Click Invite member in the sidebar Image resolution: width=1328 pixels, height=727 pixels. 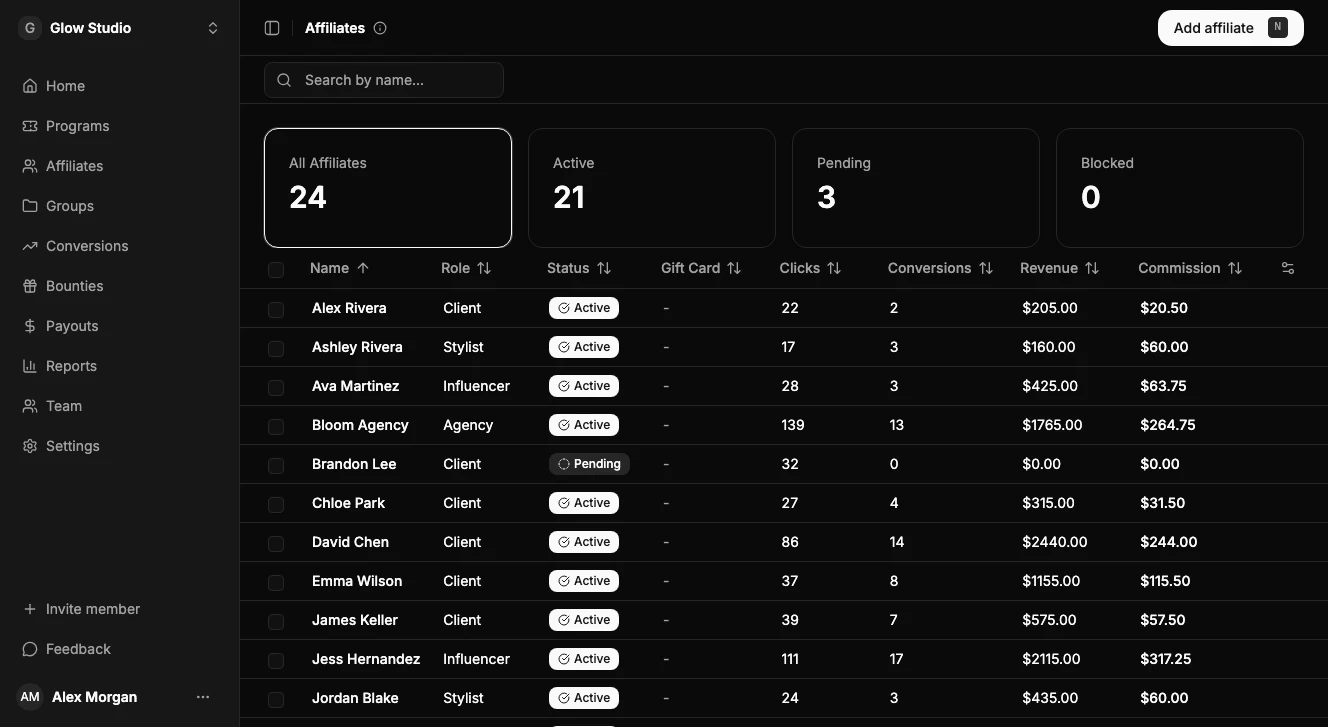click(92, 609)
